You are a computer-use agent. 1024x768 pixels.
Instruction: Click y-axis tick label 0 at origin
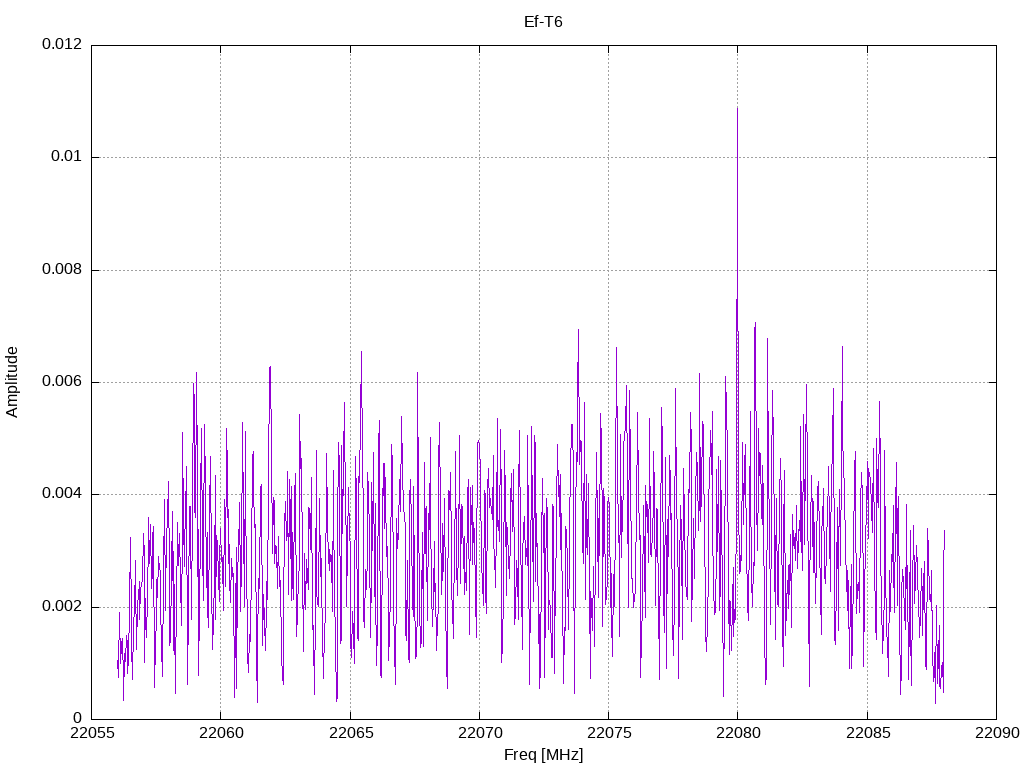coord(78,719)
